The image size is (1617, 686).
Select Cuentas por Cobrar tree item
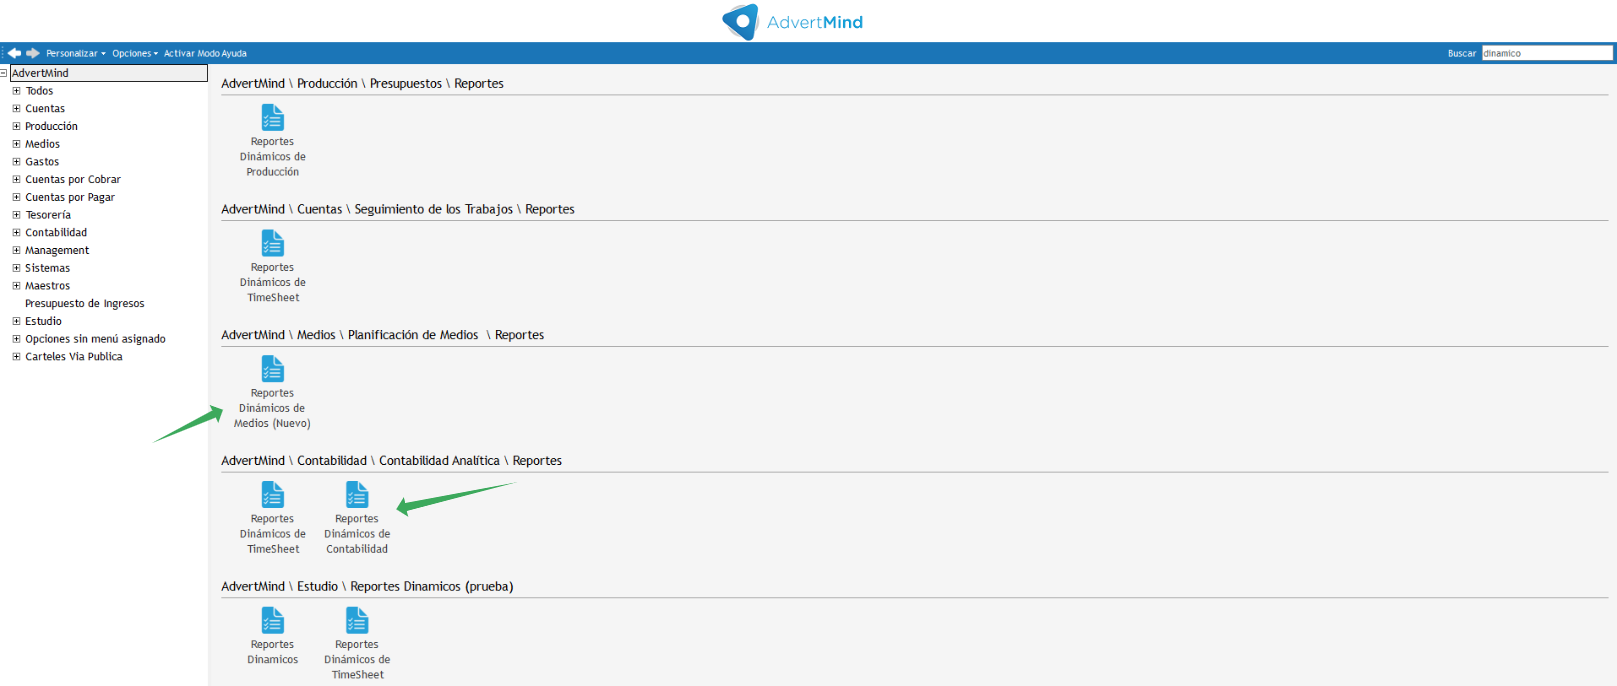[x=73, y=179]
